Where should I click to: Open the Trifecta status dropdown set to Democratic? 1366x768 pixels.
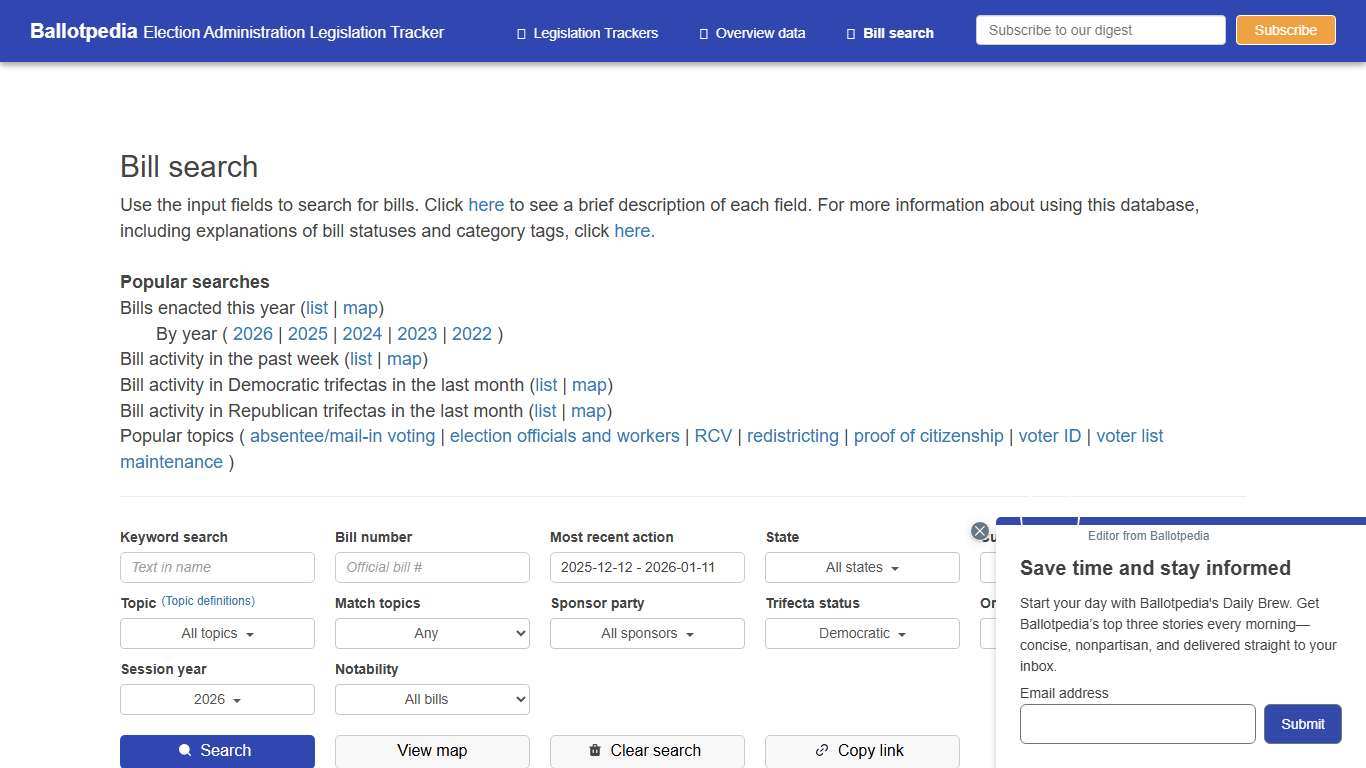coord(861,633)
